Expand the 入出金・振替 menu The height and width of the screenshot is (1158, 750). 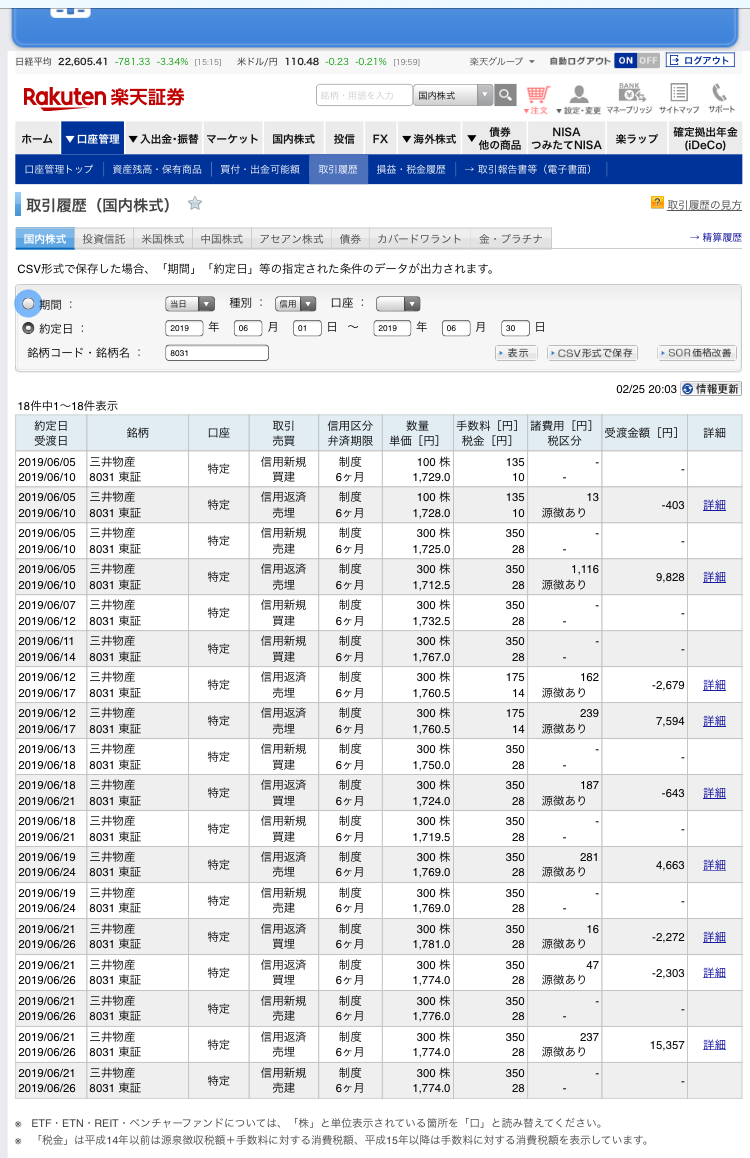[x=163, y=138]
